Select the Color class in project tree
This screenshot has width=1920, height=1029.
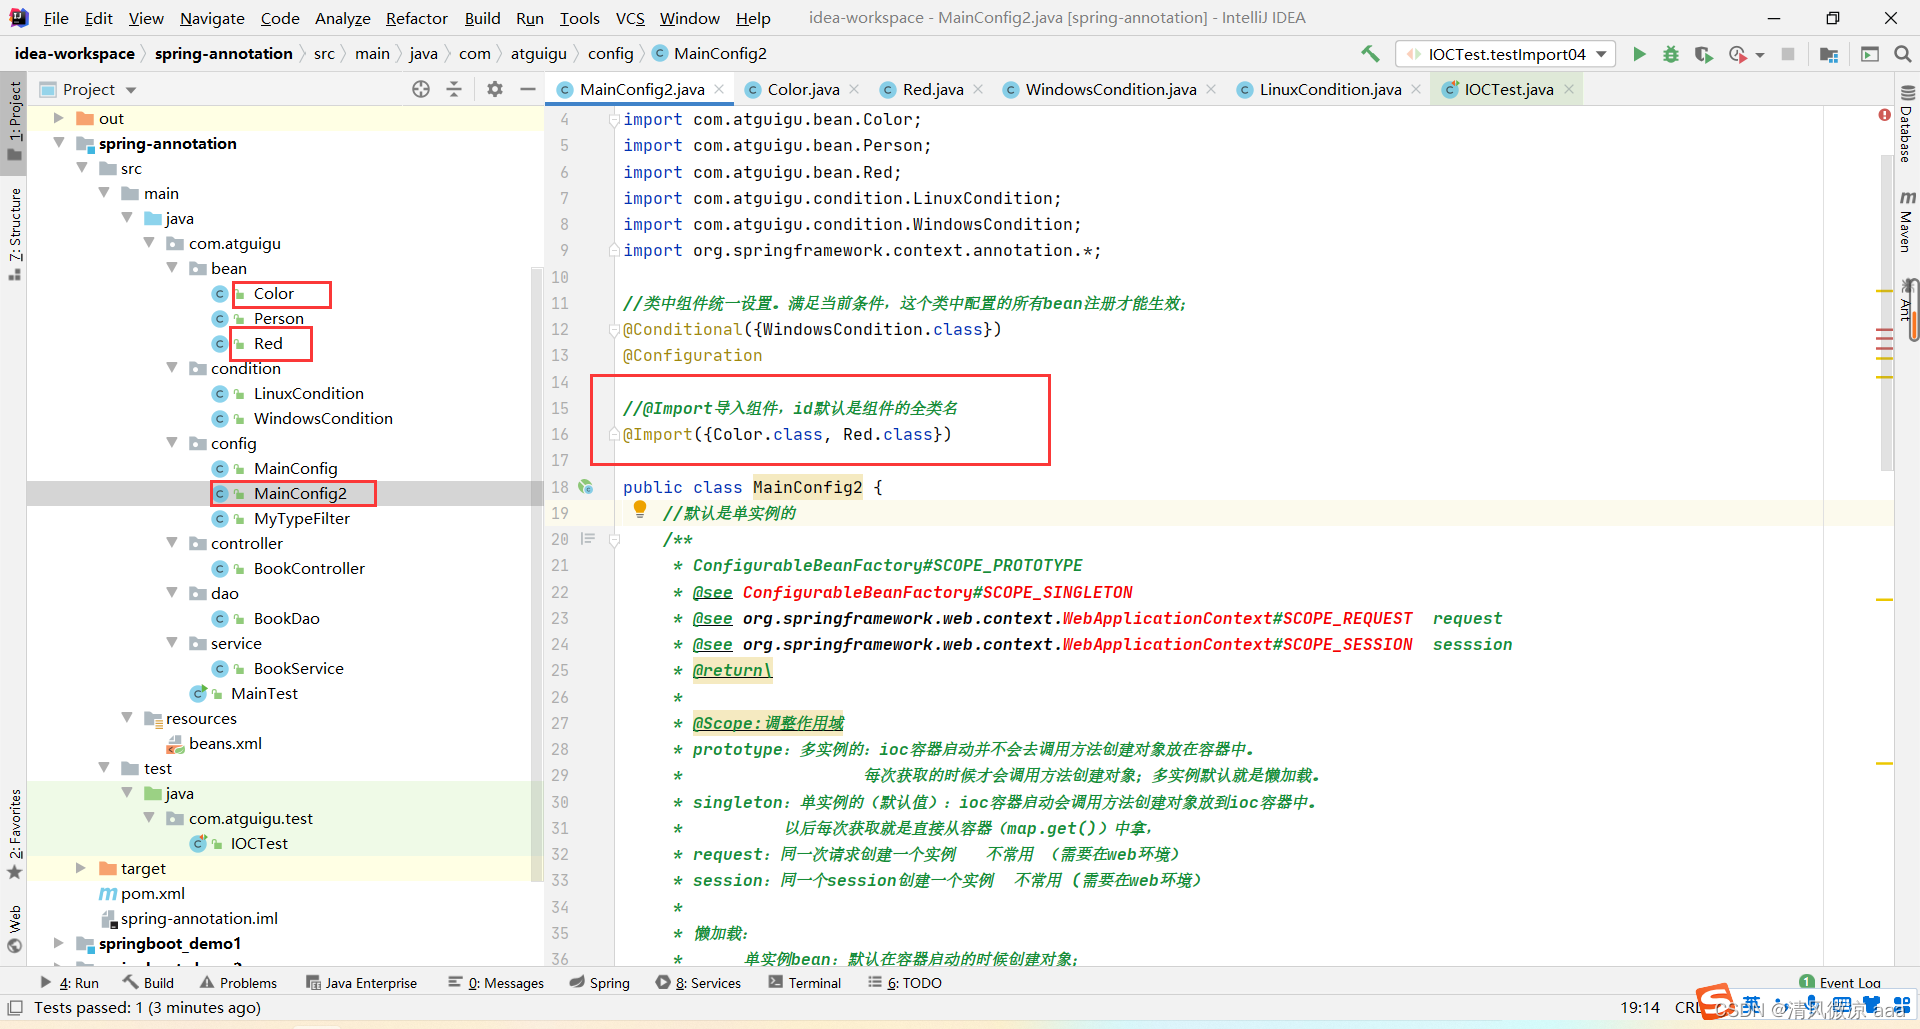[x=273, y=293]
